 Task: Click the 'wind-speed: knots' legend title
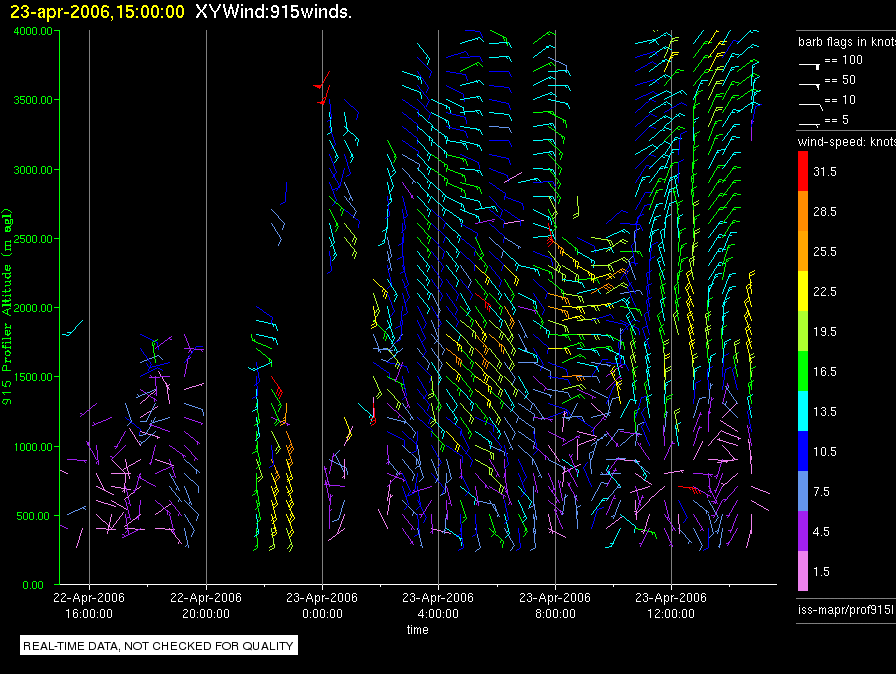coord(847,142)
